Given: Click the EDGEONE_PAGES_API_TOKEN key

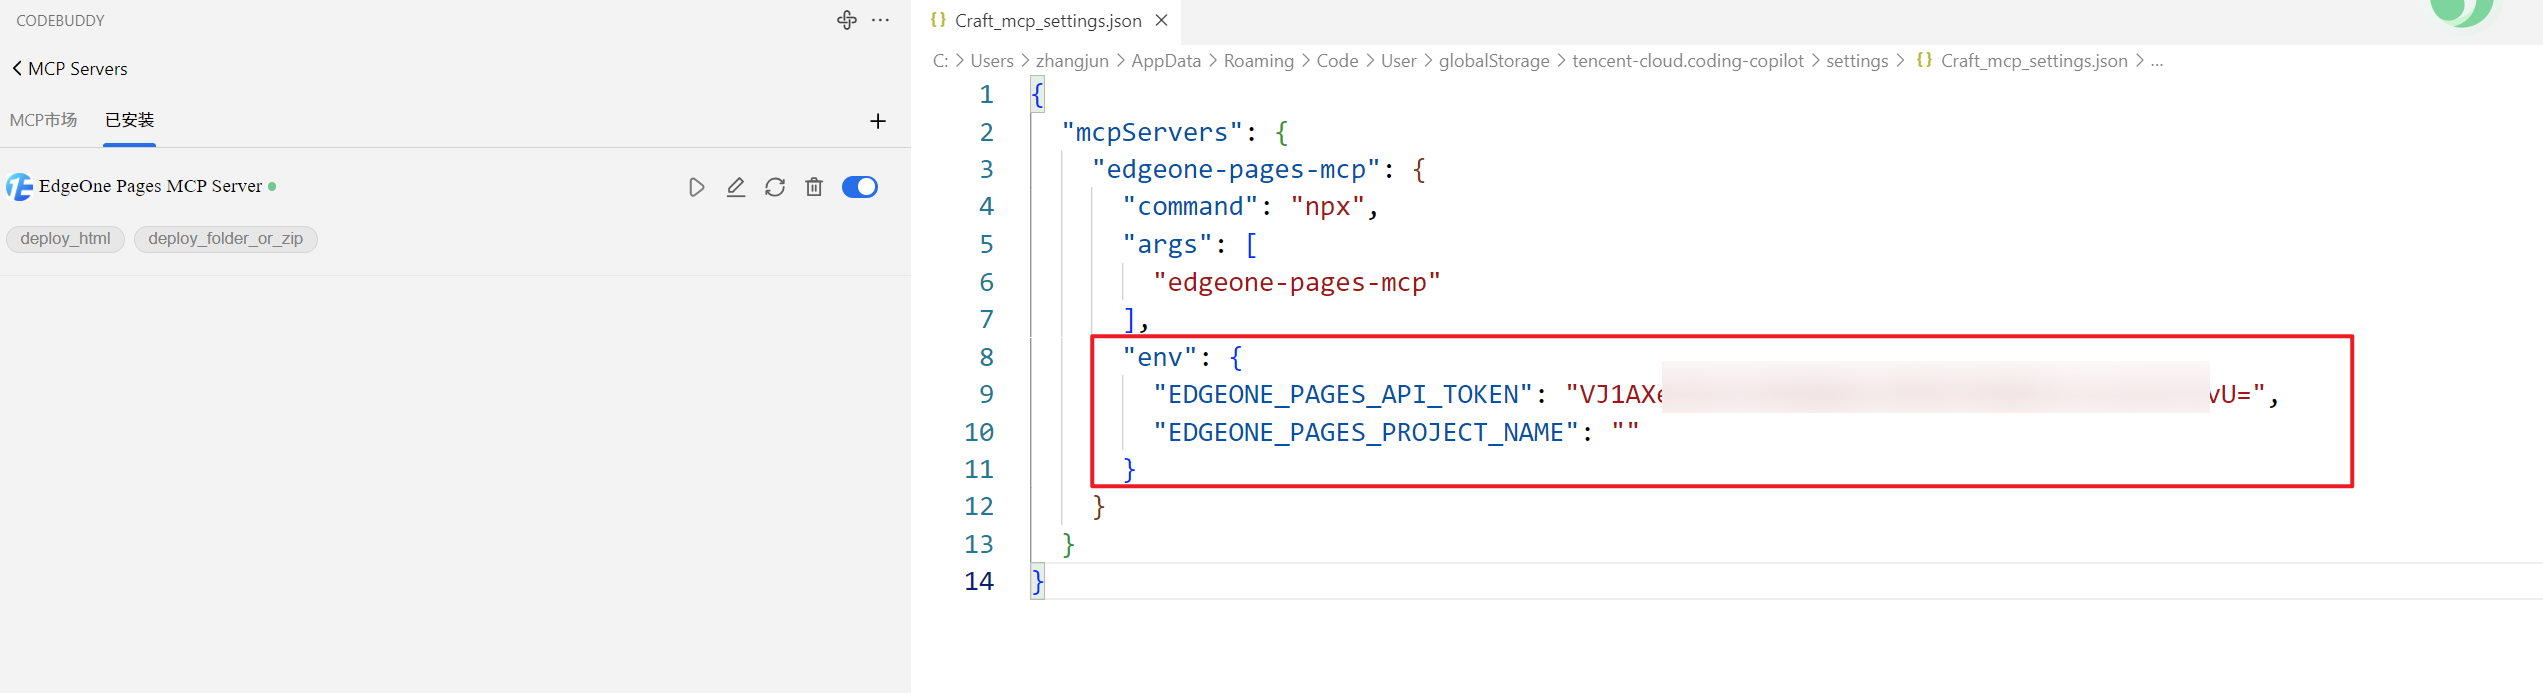Looking at the screenshot, I should click(1343, 395).
